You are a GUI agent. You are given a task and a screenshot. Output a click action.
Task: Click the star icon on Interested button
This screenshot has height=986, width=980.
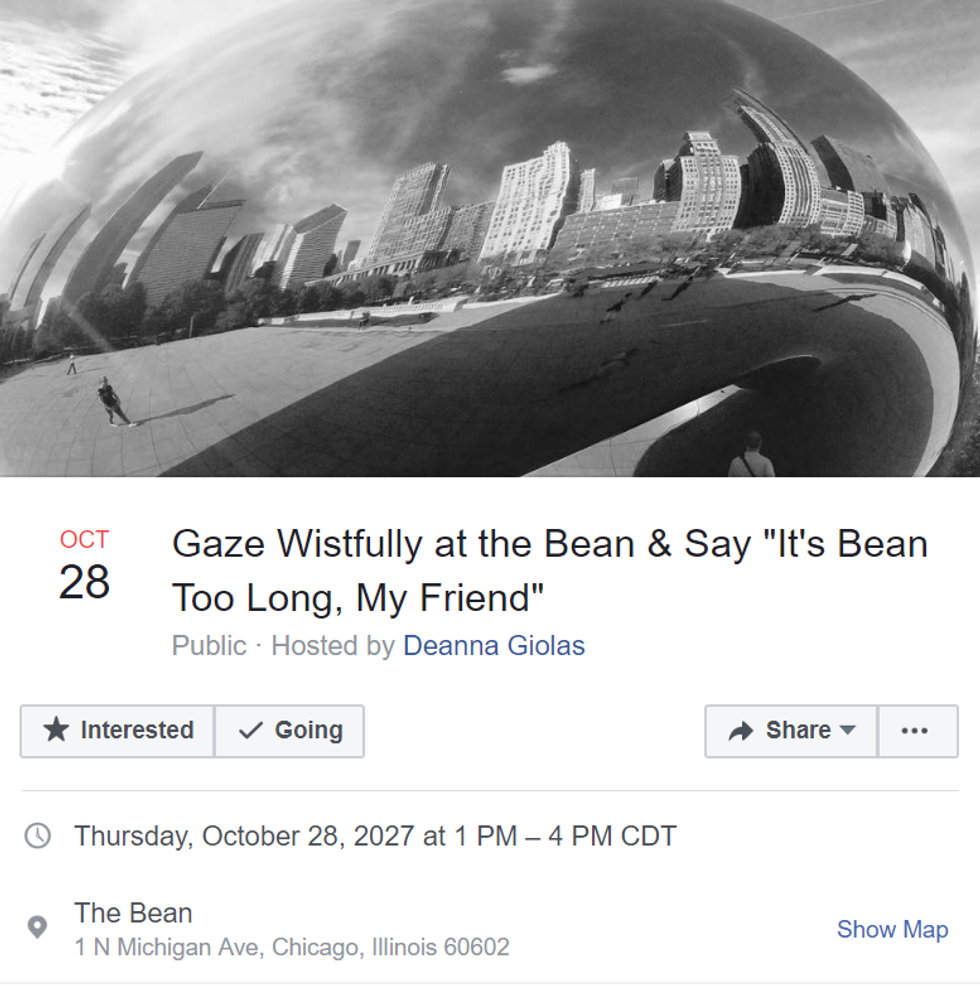(57, 730)
